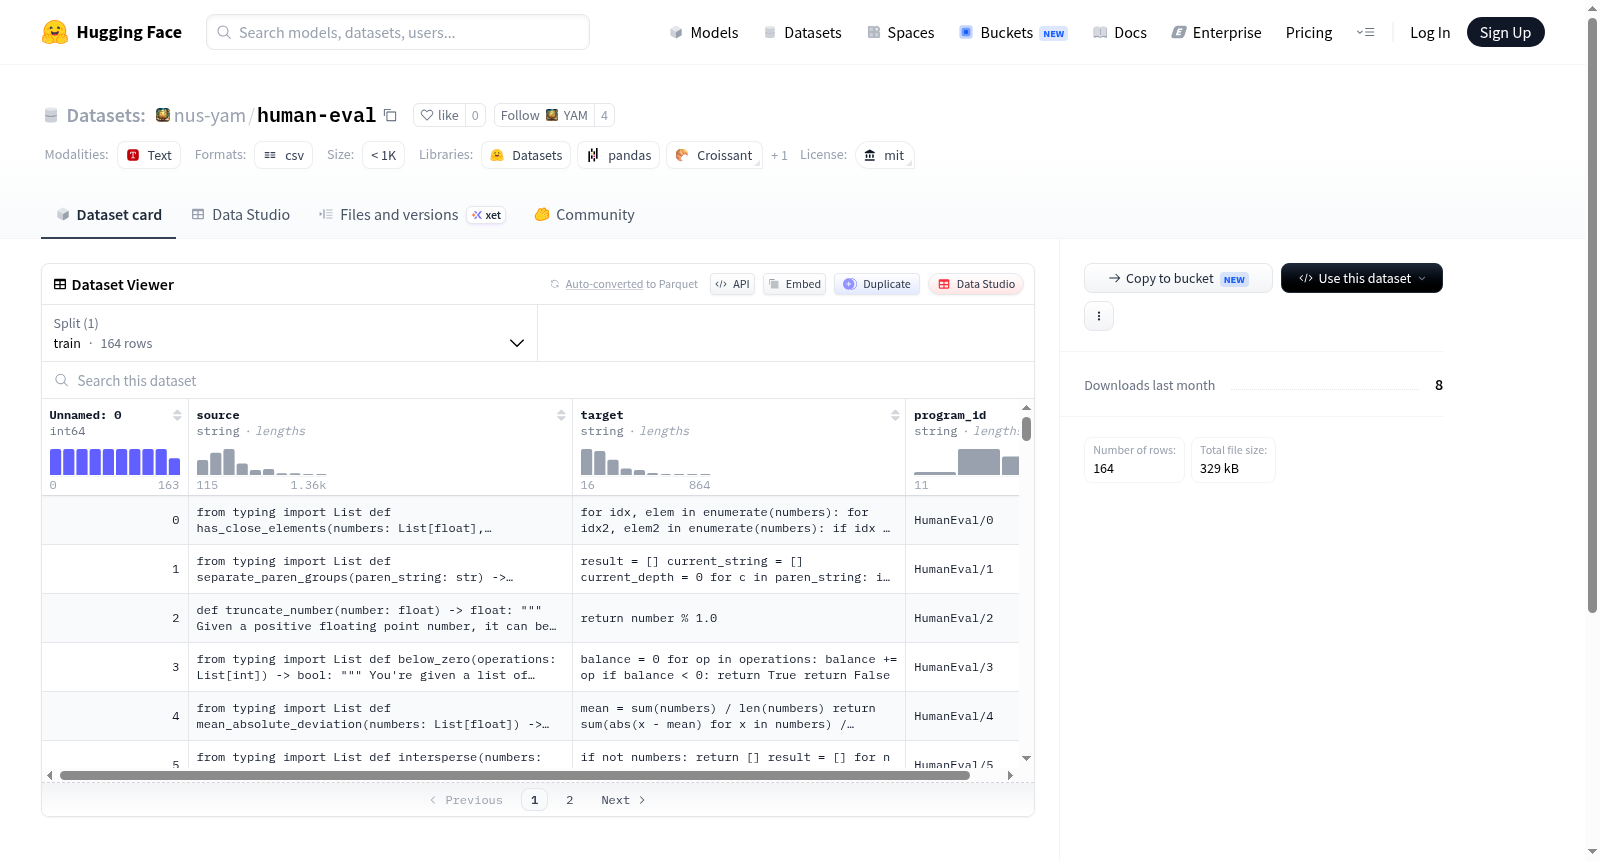The width and height of the screenshot is (1600, 861).
Task: Select the <1K size tag
Action: [x=384, y=155]
